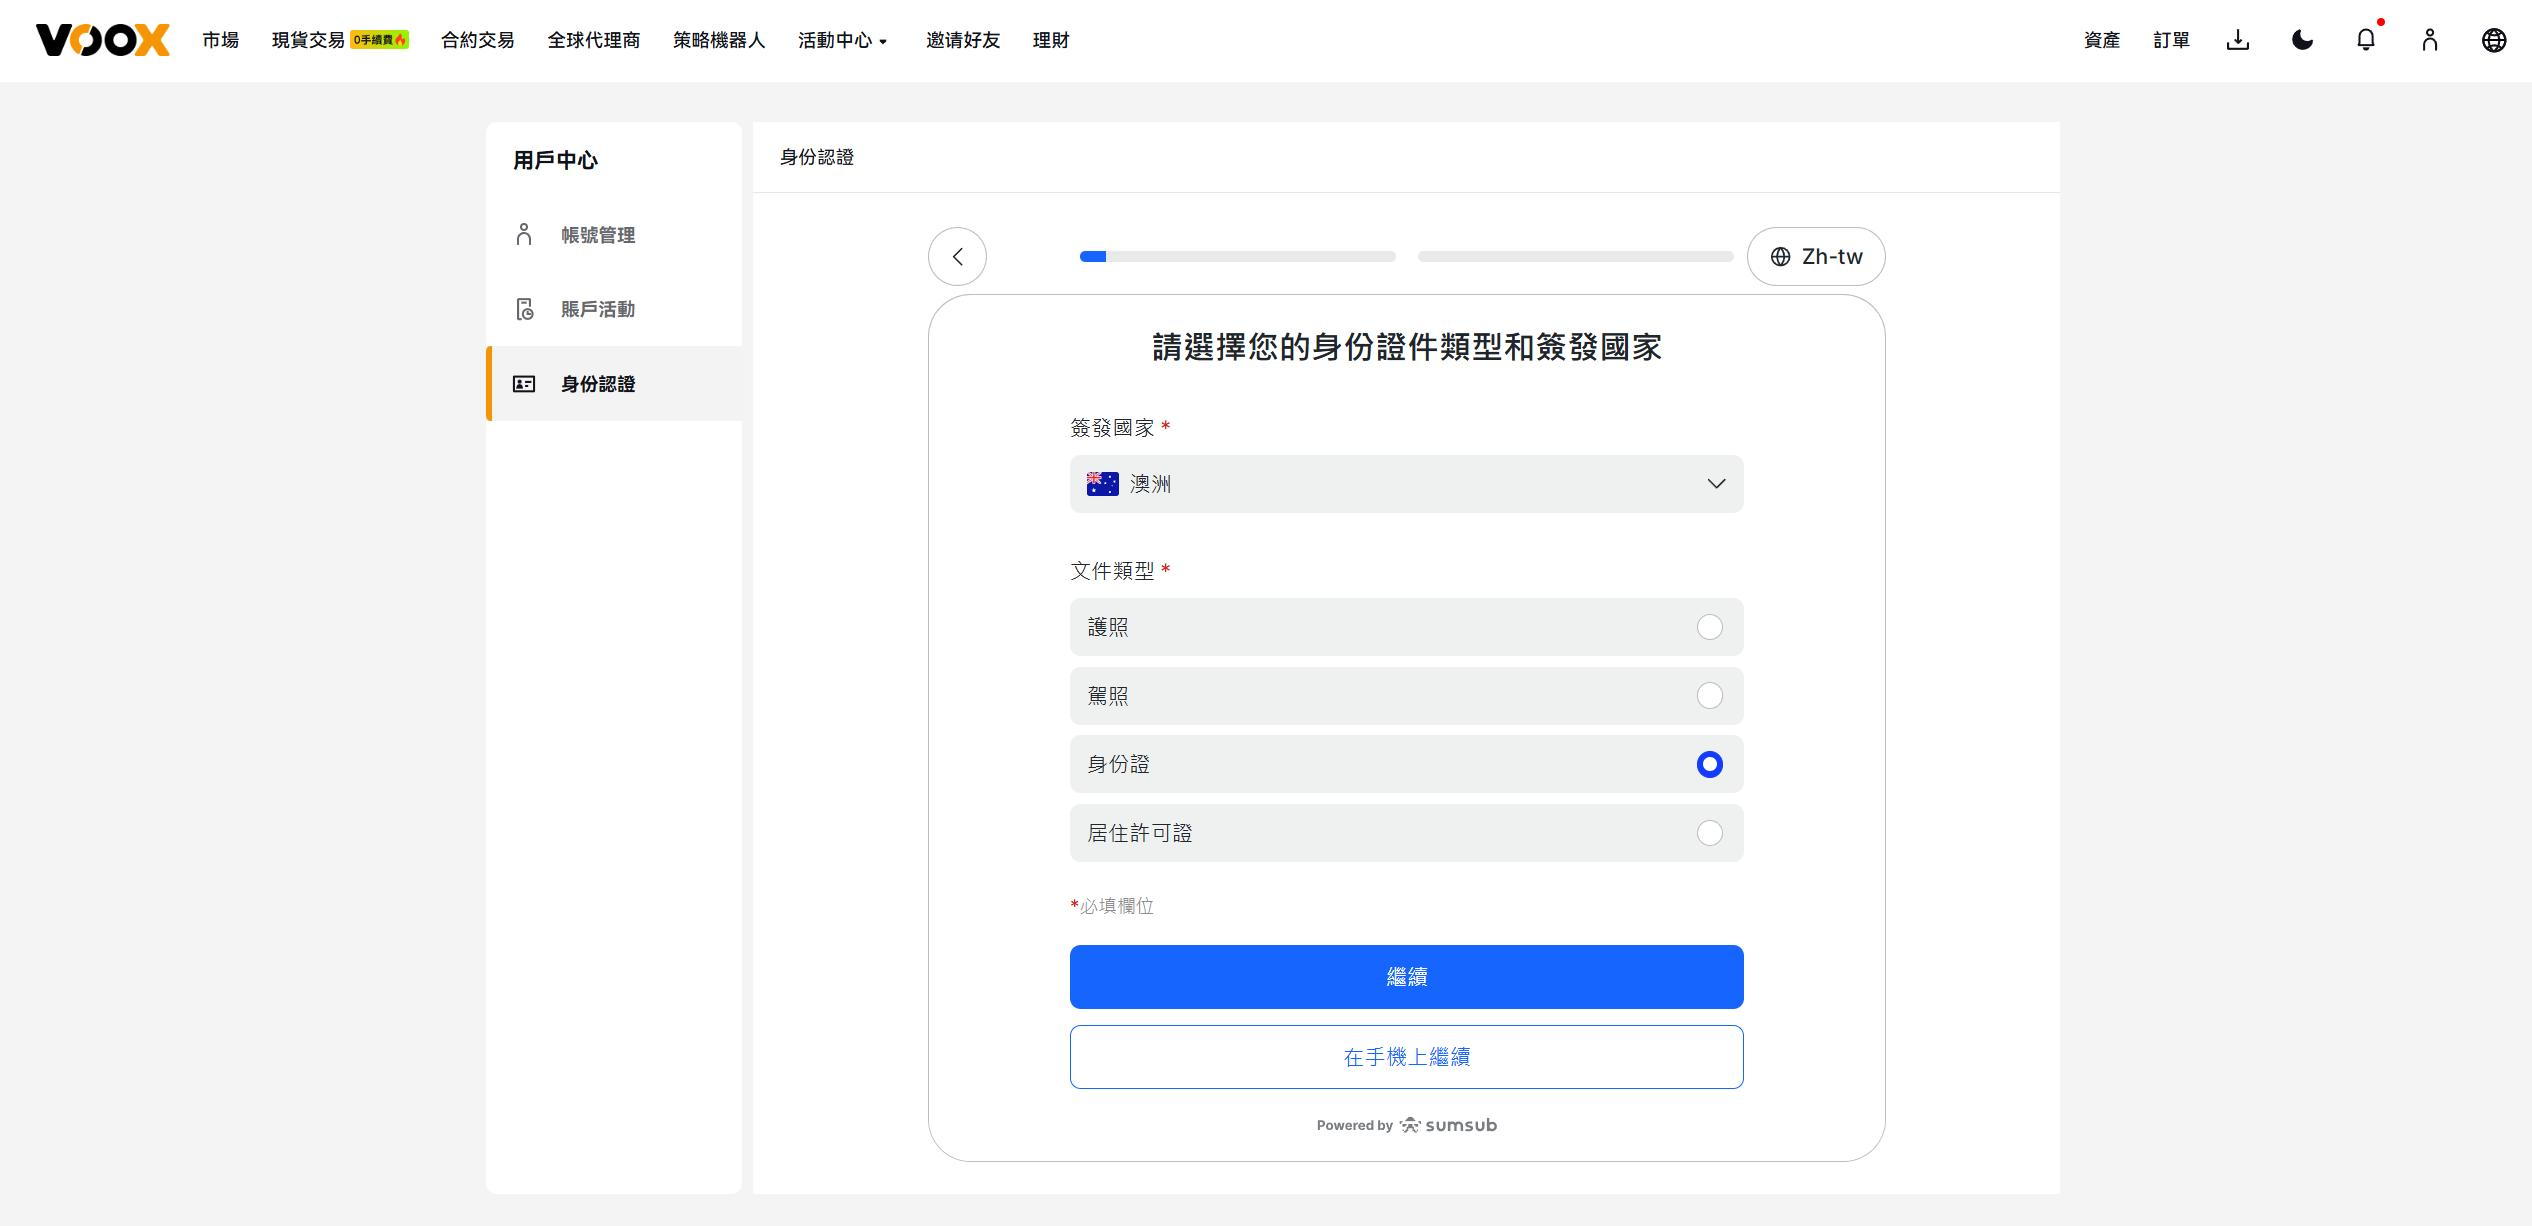This screenshot has width=2532, height=1226.
Task: Click the 身份認證 page title
Action: pos(817,157)
